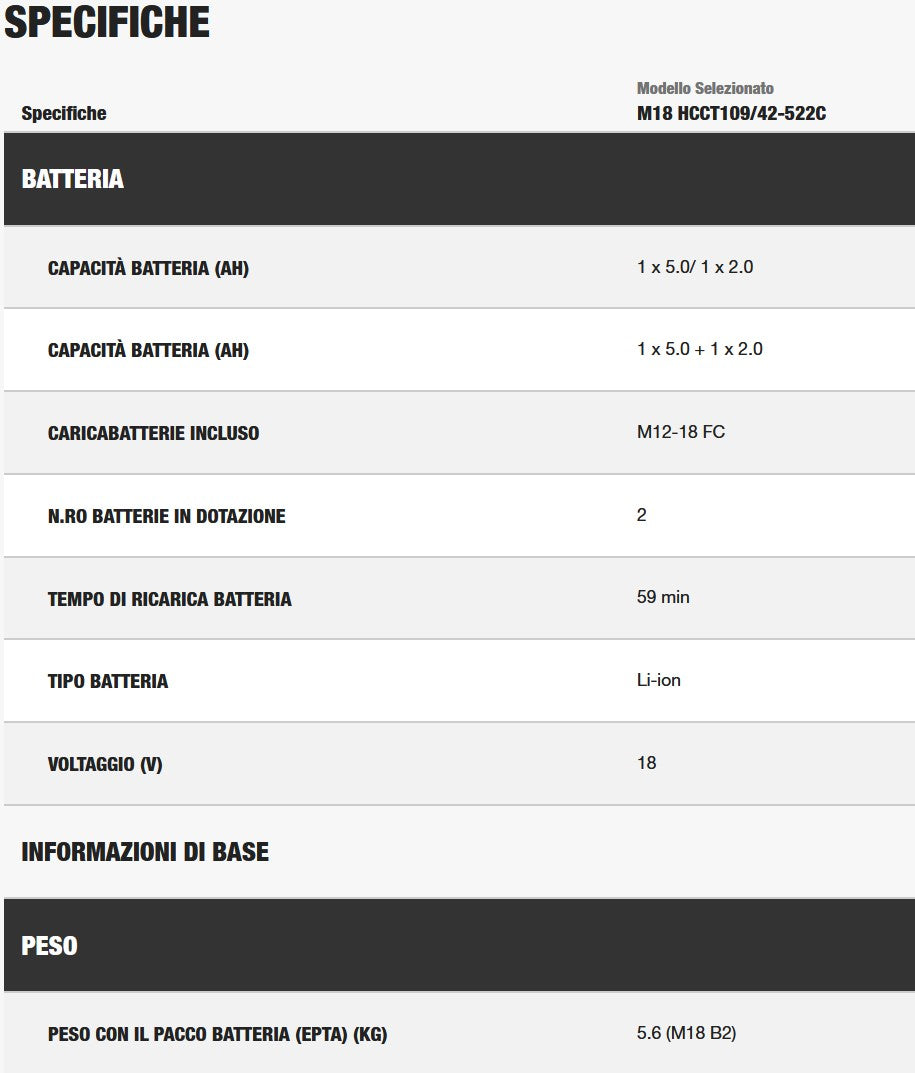This screenshot has height=1073, width=915.
Task: Click the Modello Selezionato label
Action: [705, 88]
